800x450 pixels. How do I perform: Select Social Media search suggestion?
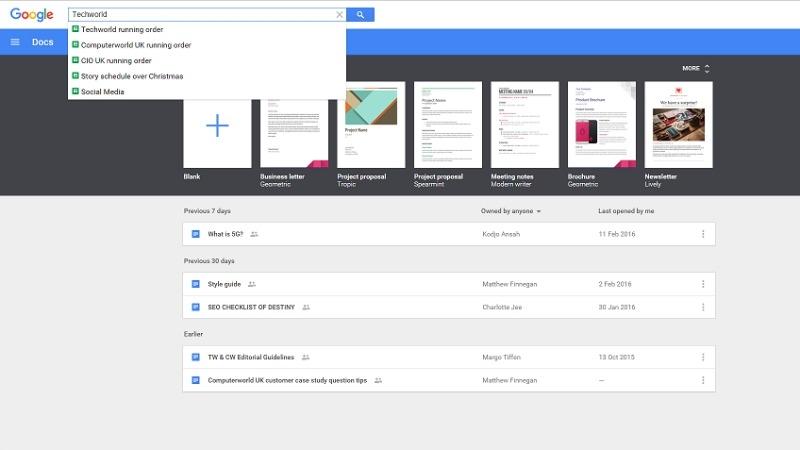coord(207,91)
